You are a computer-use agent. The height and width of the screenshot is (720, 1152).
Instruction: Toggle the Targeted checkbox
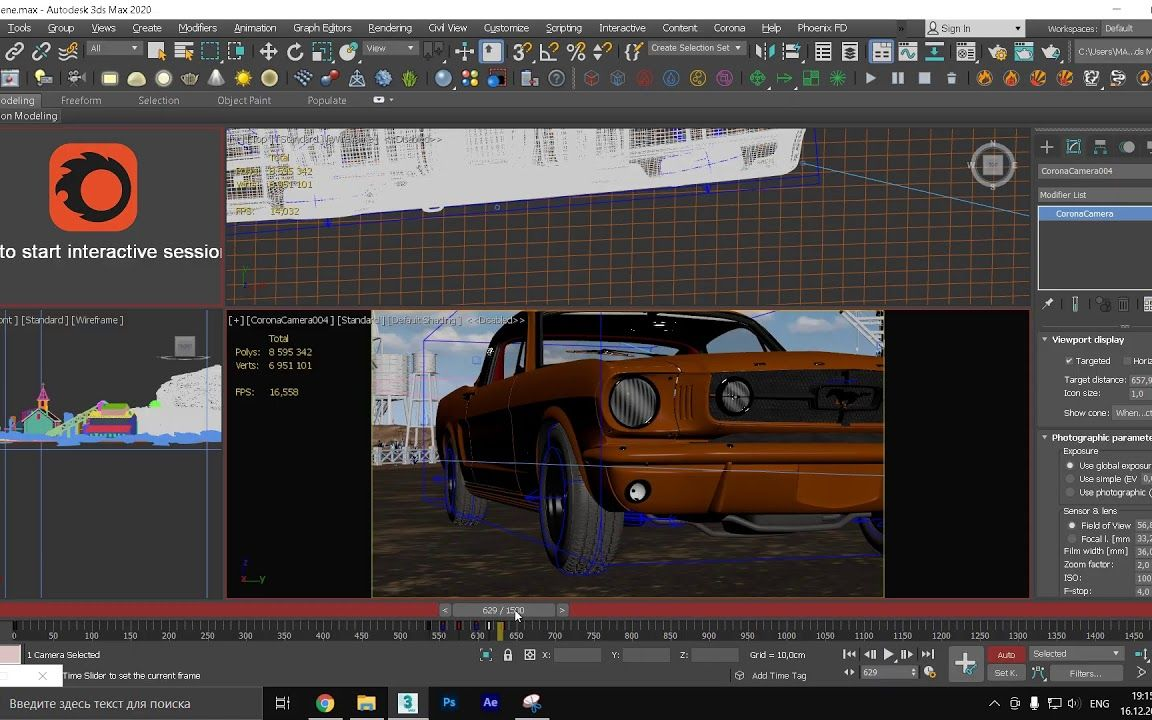1069,361
